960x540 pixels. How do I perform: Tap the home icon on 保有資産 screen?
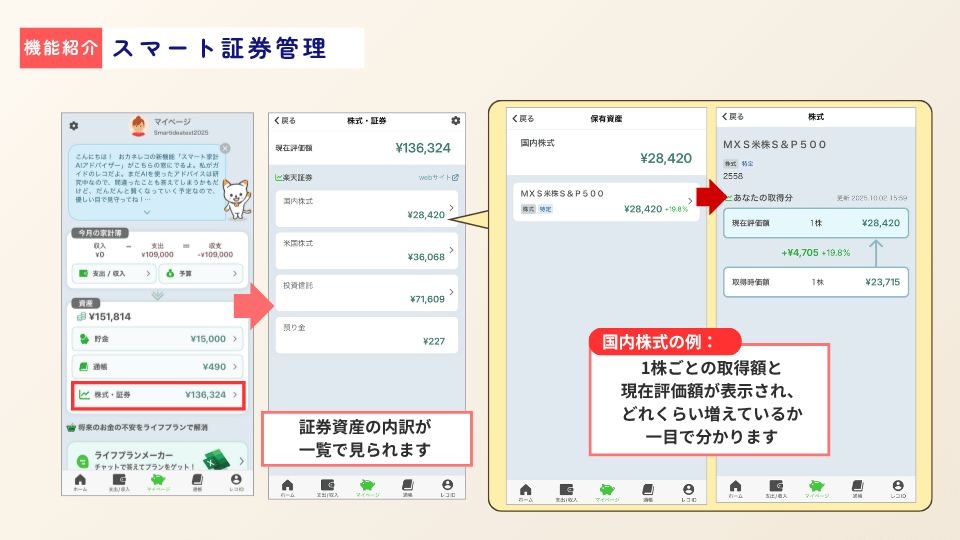[525, 488]
